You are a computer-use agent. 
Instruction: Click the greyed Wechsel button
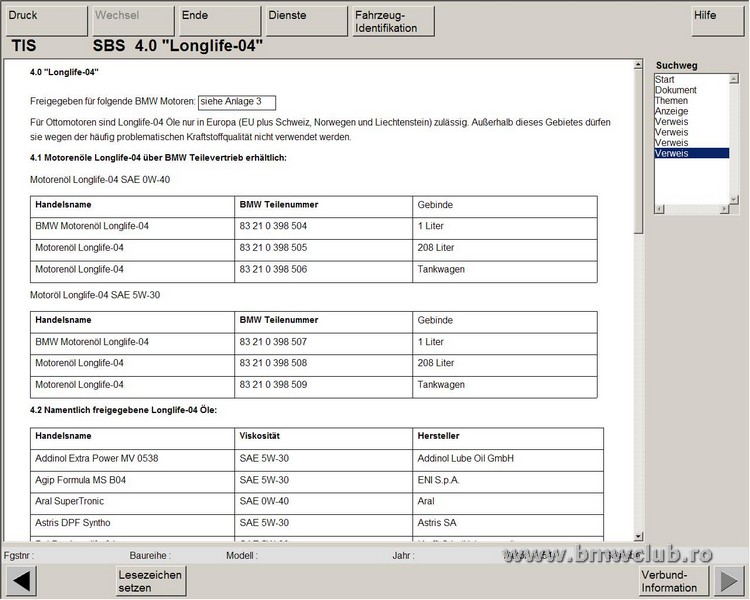click(x=133, y=21)
